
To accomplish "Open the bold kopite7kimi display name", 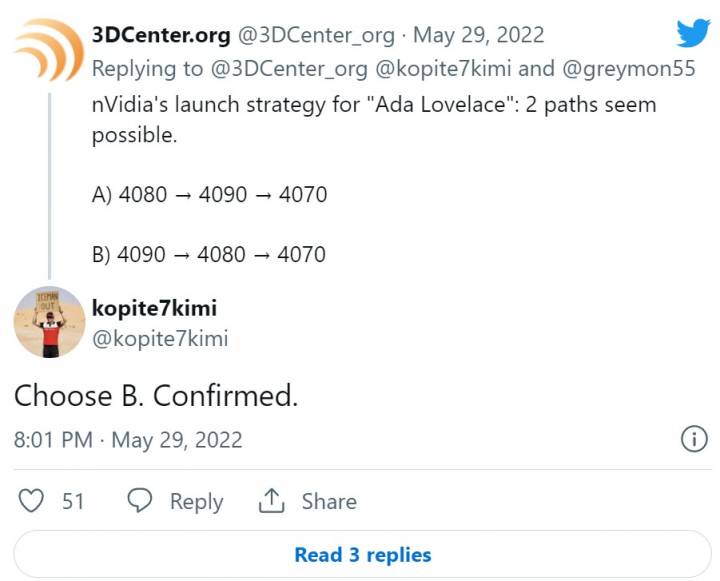I will click(x=154, y=307).
